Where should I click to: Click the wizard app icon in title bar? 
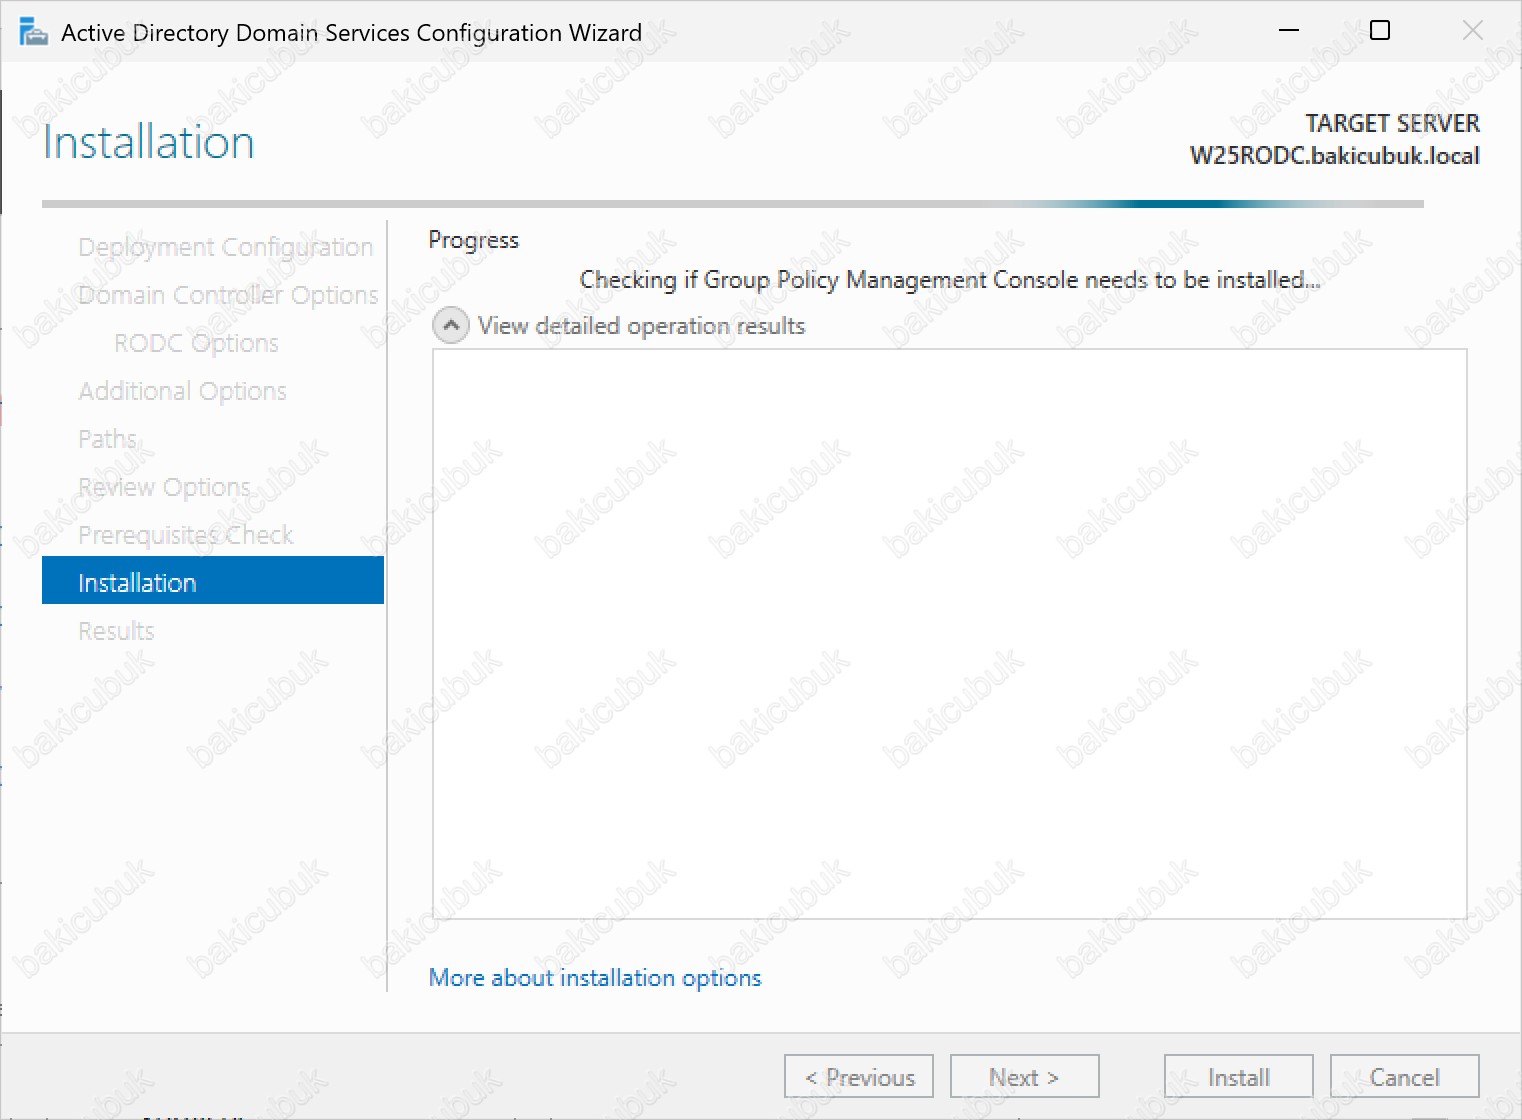coord(33,32)
